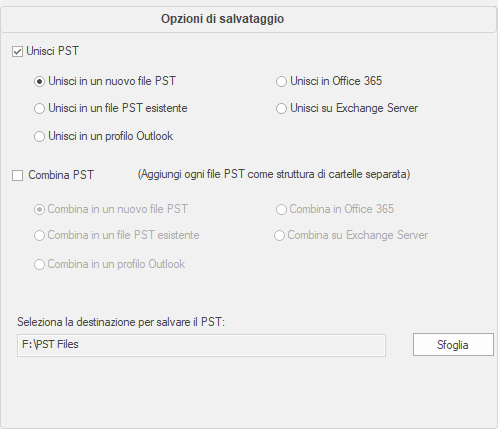This screenshot has width=498, height=429.
Task: Click the Sfoglia browse button
Action: coord(453,345)
